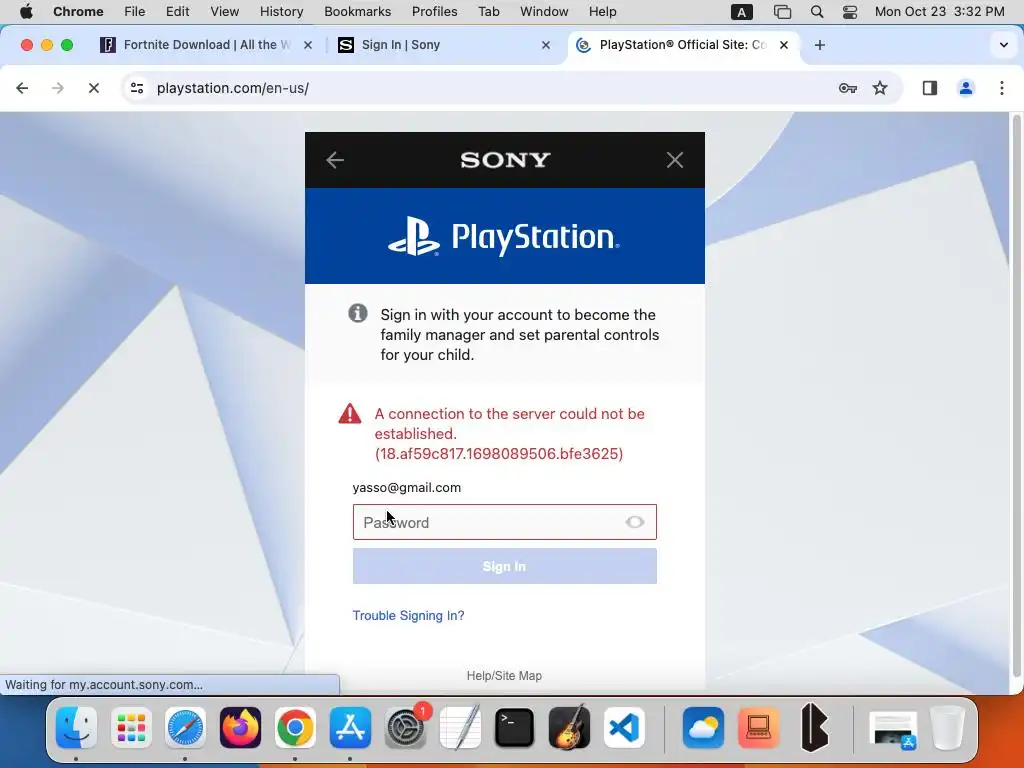The width and height of the screenshot is (1024, 768).
Task: Close the Sign In | Sony tab
Action: (546, 45)
